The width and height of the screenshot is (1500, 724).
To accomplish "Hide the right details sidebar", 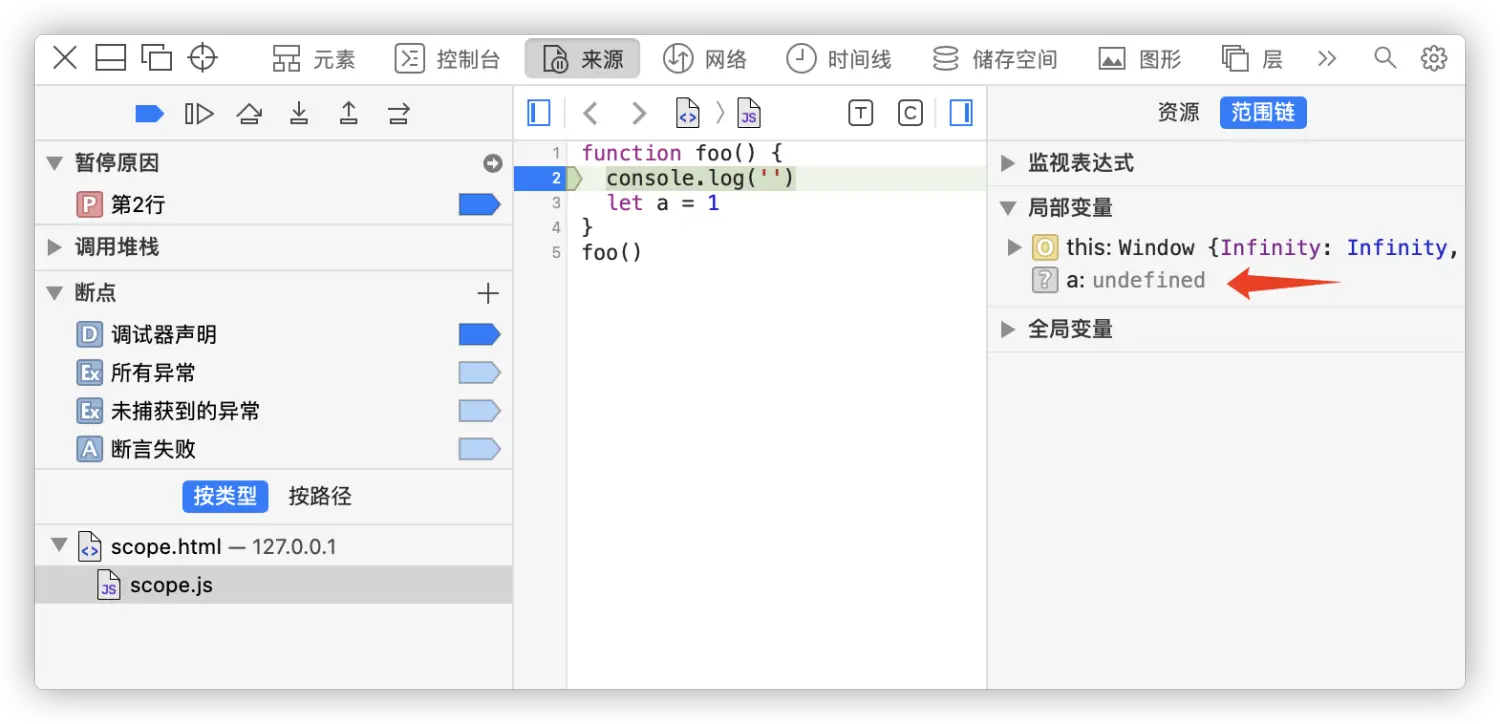I will coord(961,113).
